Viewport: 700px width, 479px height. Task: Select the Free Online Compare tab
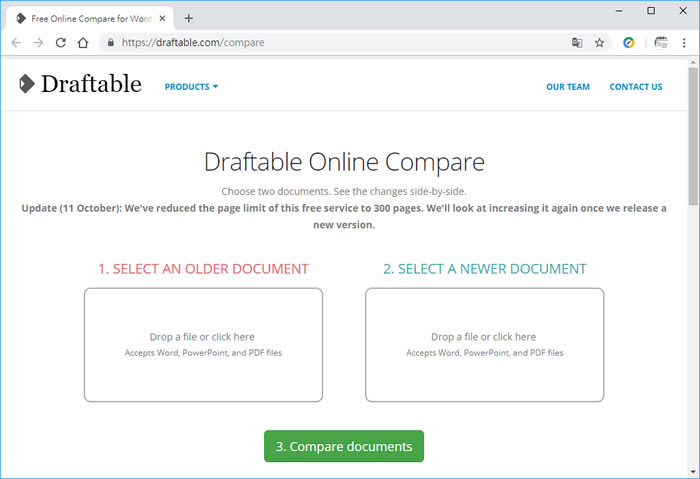click(90, 19)
